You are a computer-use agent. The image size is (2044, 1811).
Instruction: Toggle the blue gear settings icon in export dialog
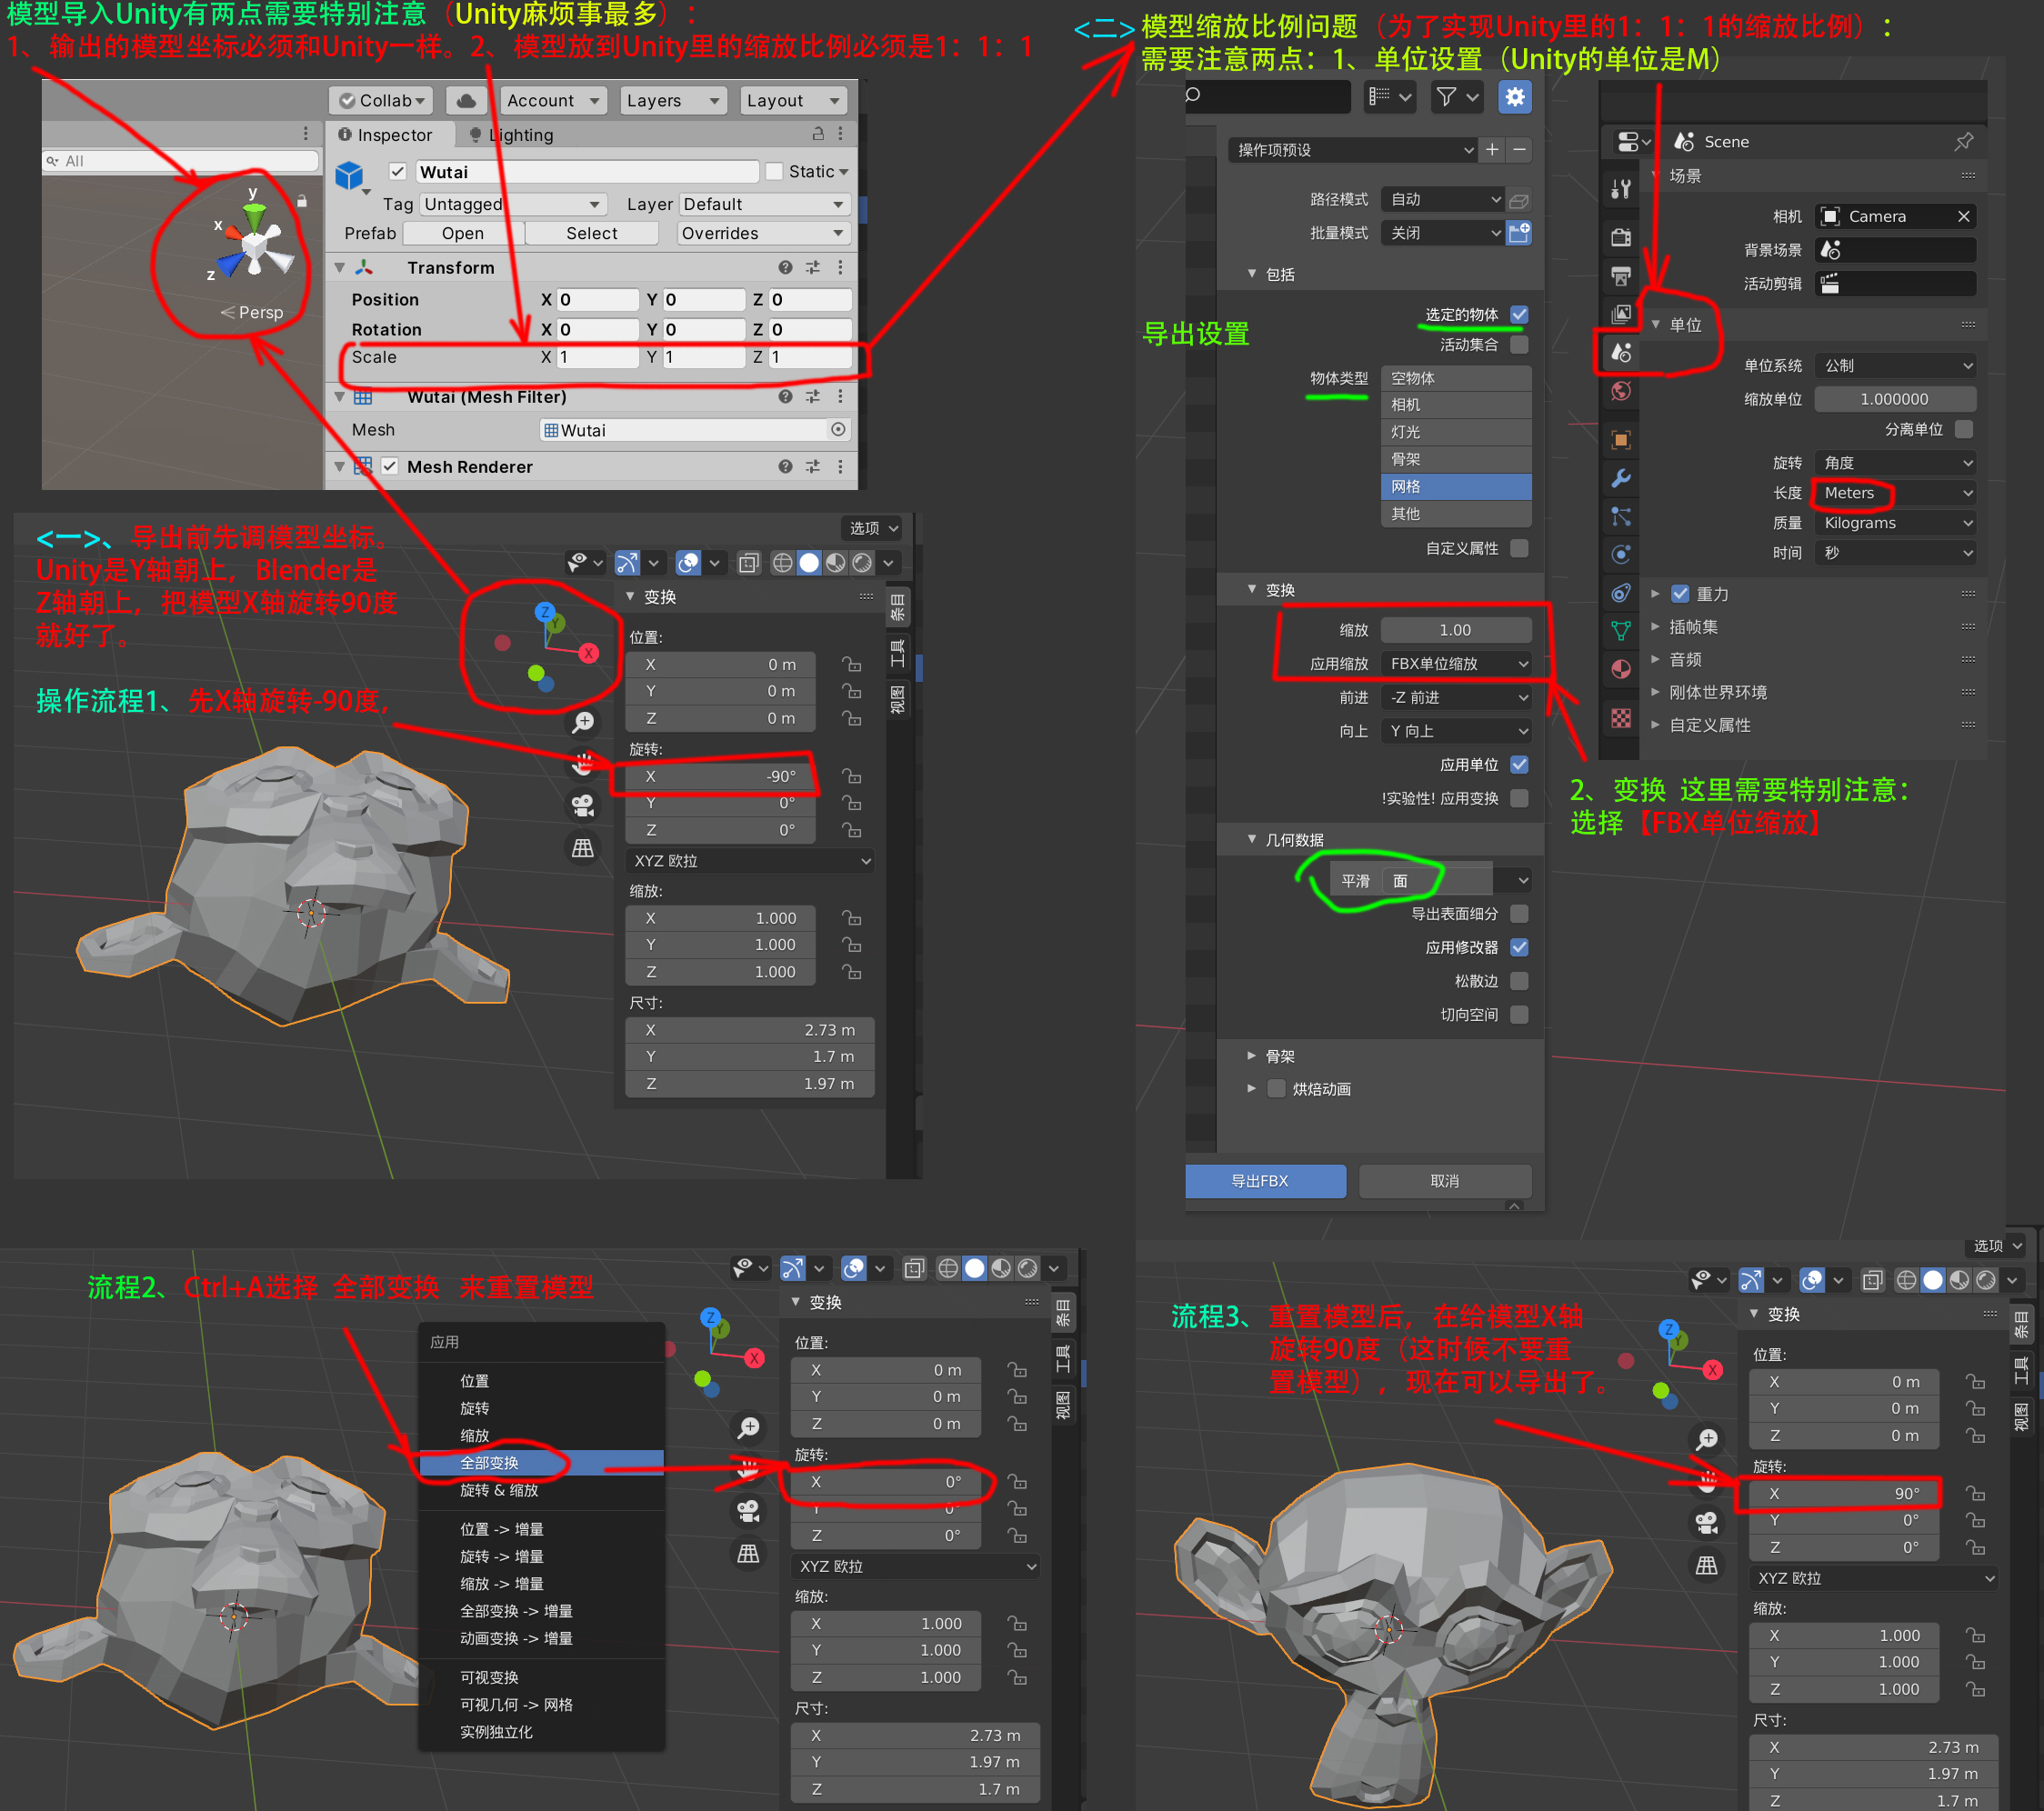click(1515, 96)
